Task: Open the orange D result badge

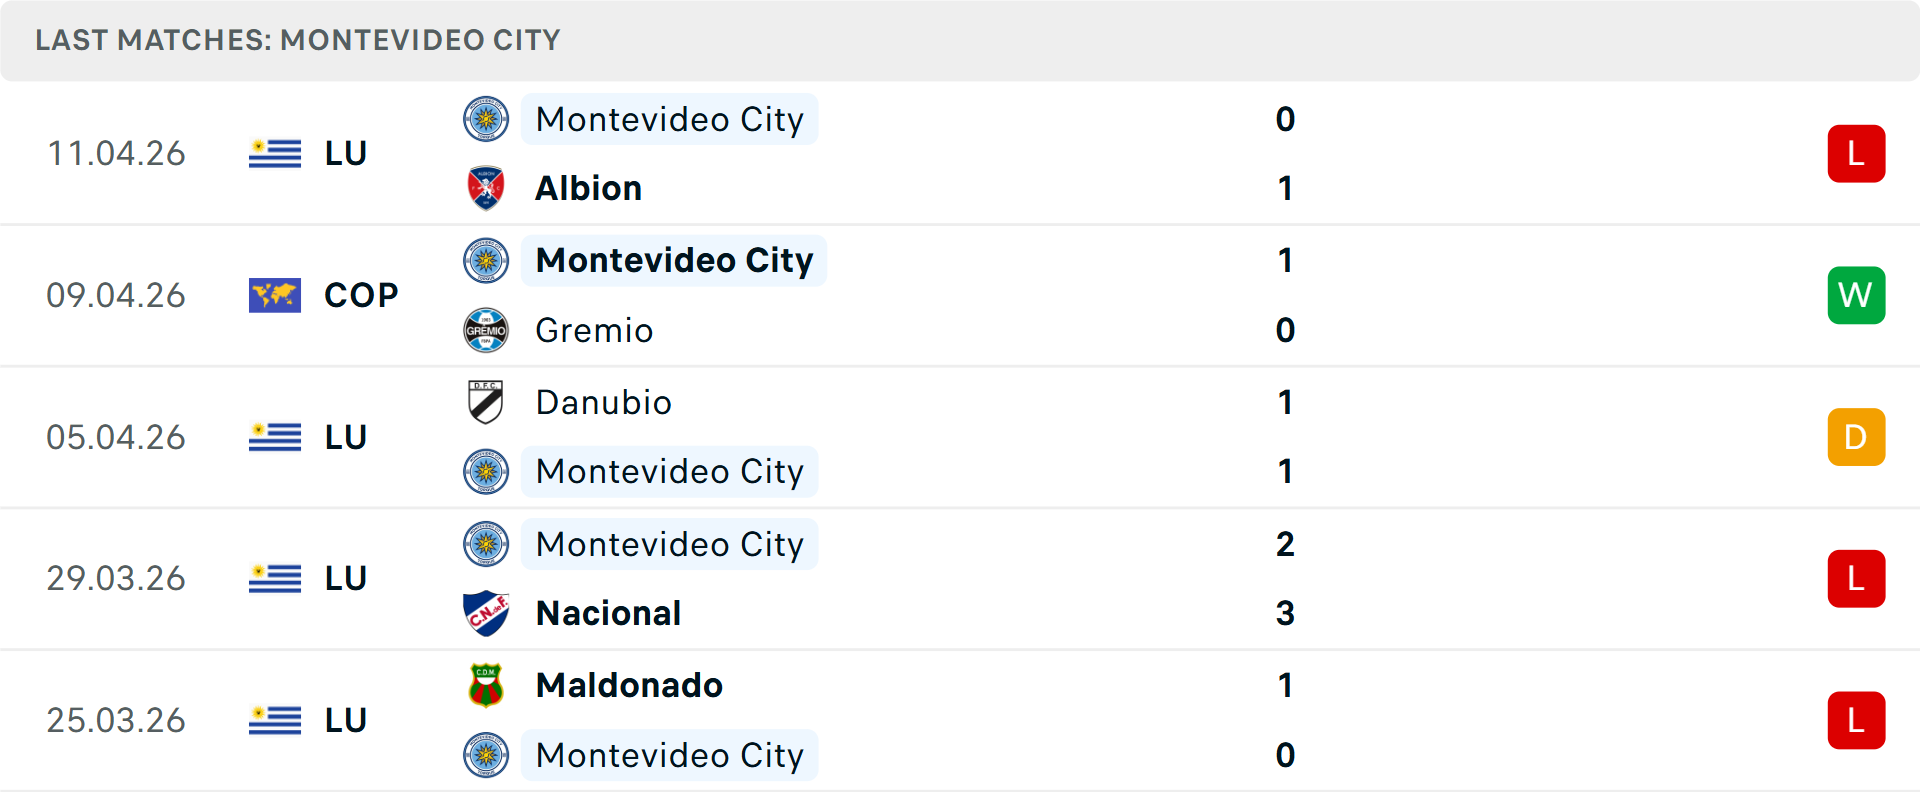Action: pyautogui.click(x=1856, y=437)
